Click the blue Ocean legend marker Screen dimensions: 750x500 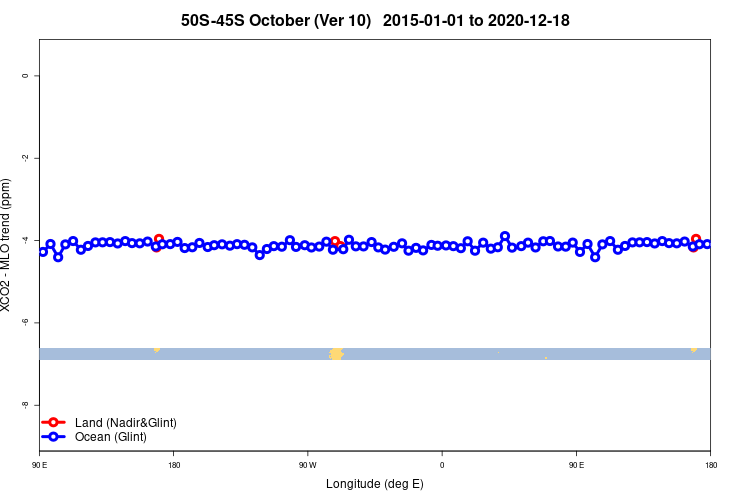tap(53, 436)
